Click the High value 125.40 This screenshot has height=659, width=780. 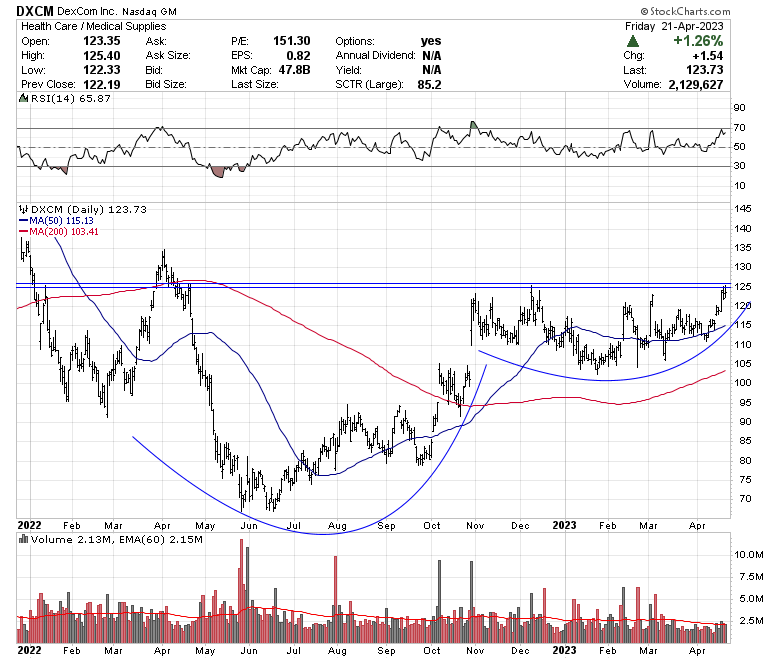pyautogui.click(x=102, y=55)
